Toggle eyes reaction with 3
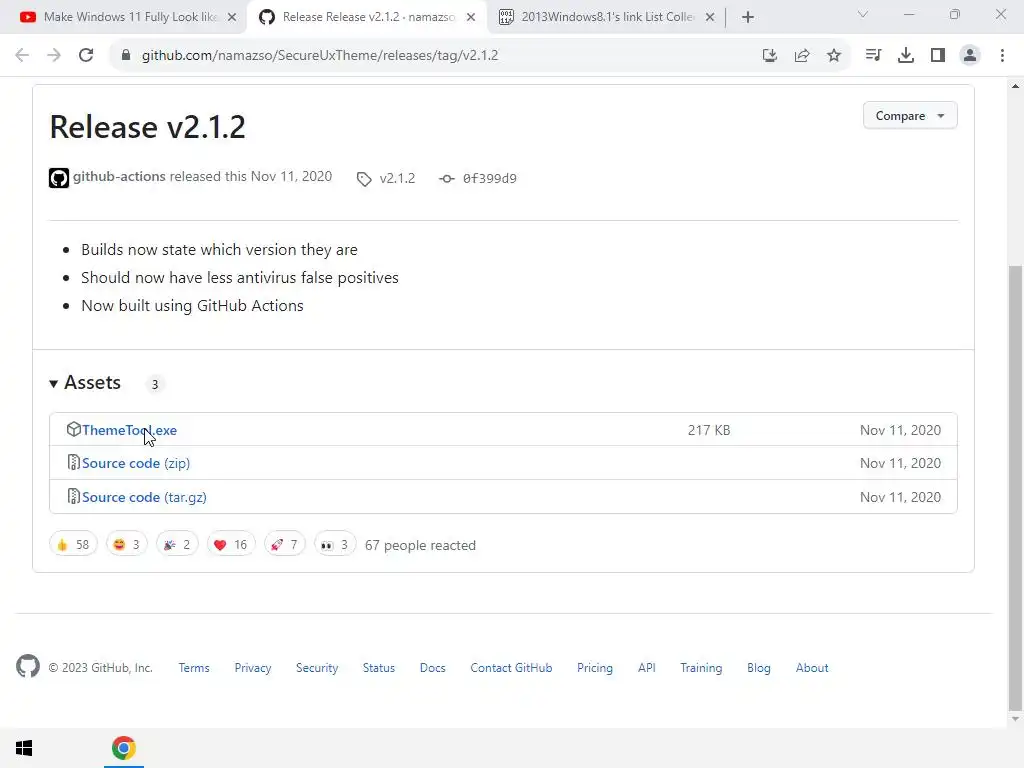1024x768 pixels. pos(335,545)
